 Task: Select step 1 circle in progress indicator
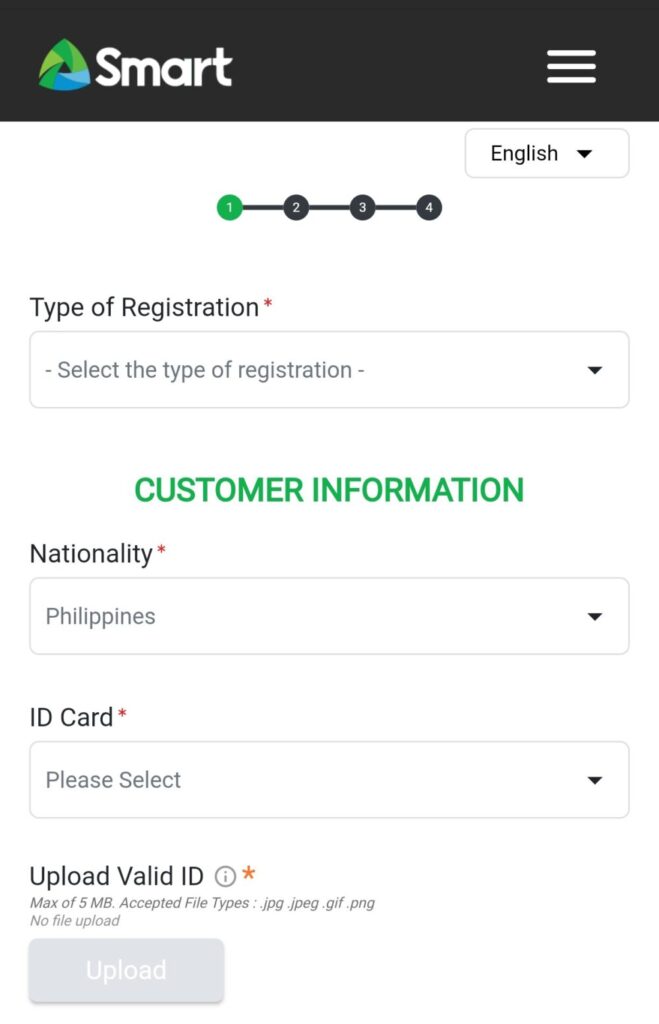(229, 208)
